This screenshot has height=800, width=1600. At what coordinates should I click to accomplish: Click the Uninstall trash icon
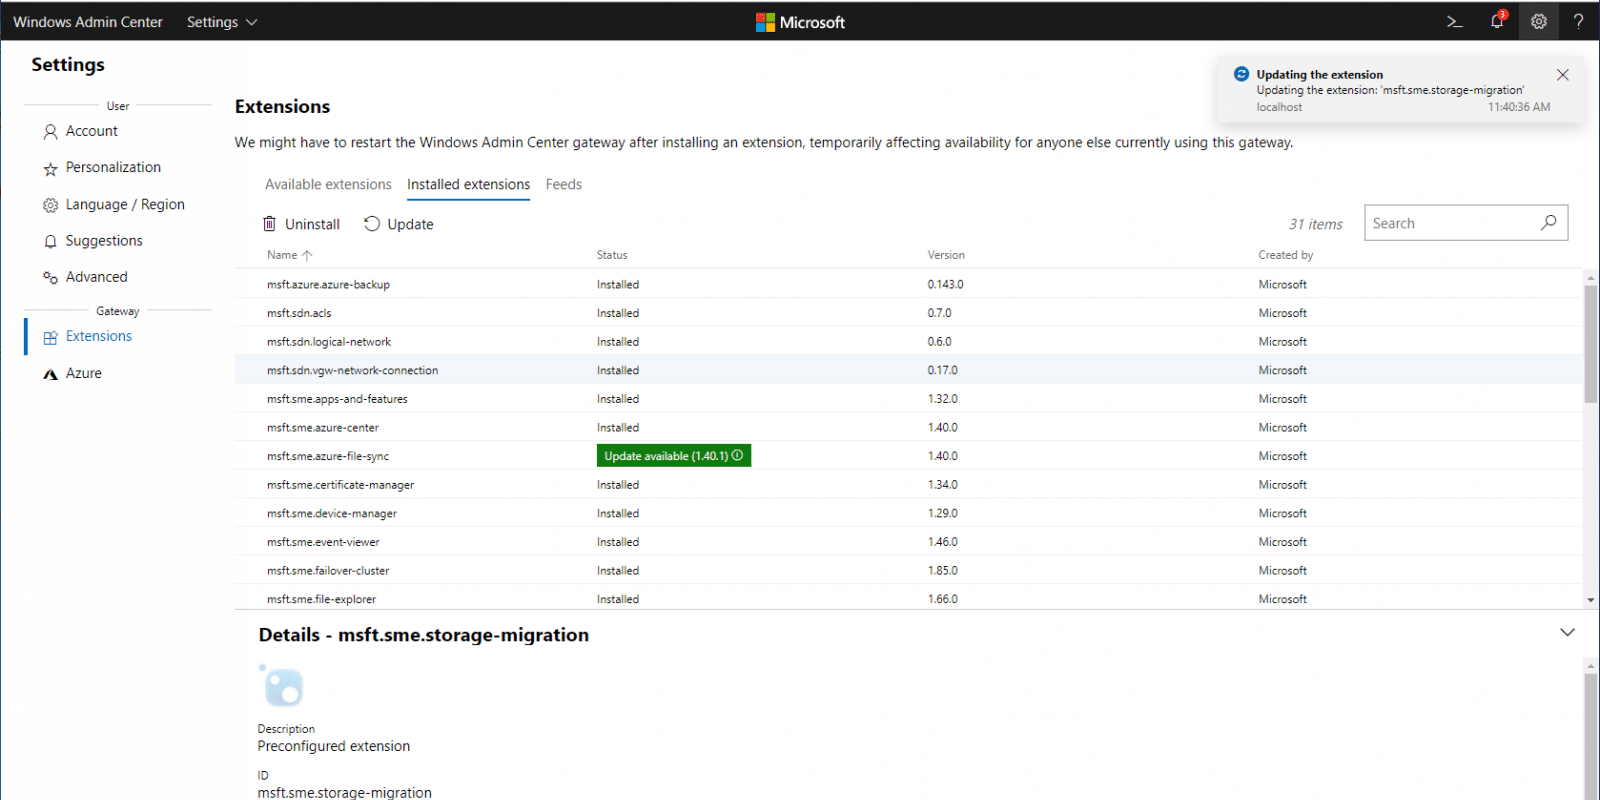269,224
